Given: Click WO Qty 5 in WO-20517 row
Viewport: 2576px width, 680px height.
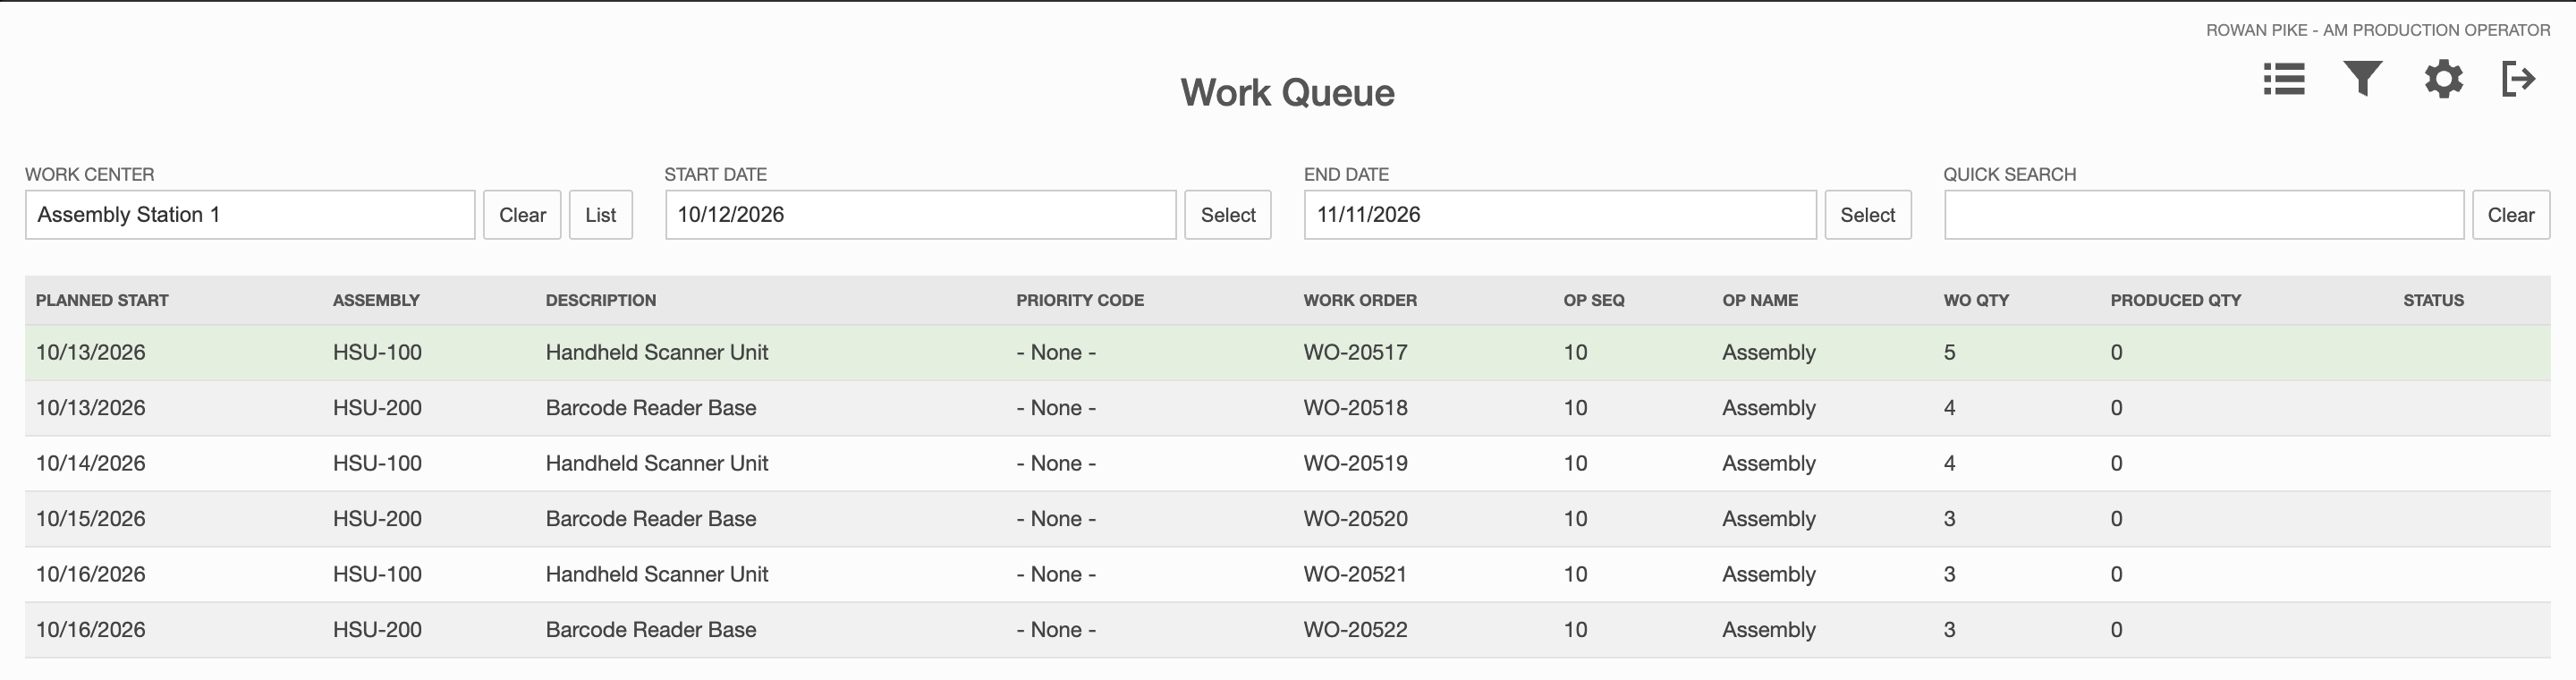Looking at the screenshot, I should (1949, 352).
